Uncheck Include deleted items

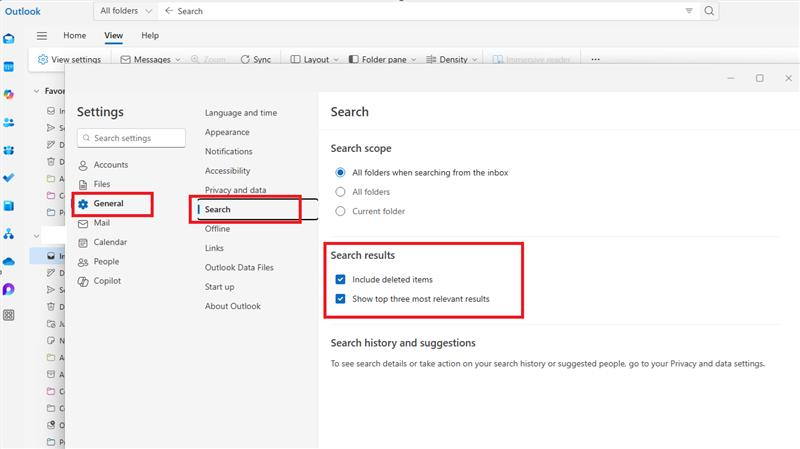340,280
